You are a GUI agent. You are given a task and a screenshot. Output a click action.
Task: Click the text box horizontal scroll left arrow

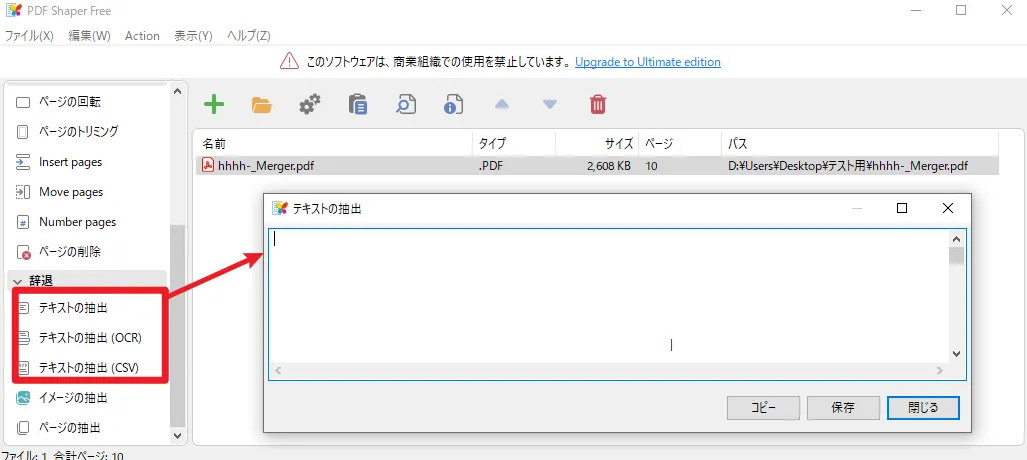[278, 371]
